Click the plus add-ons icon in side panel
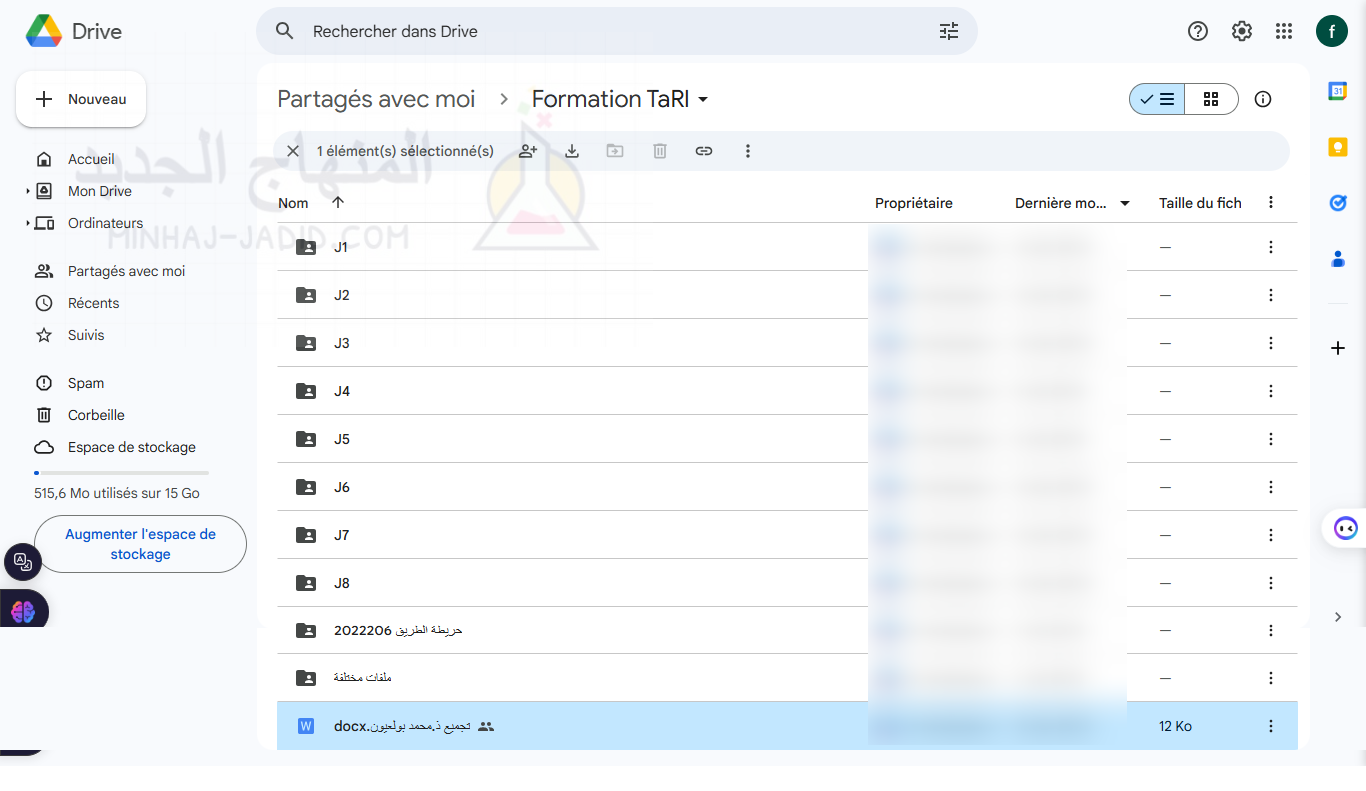This screenshot has height=791, width=1366. [1338, 348]
